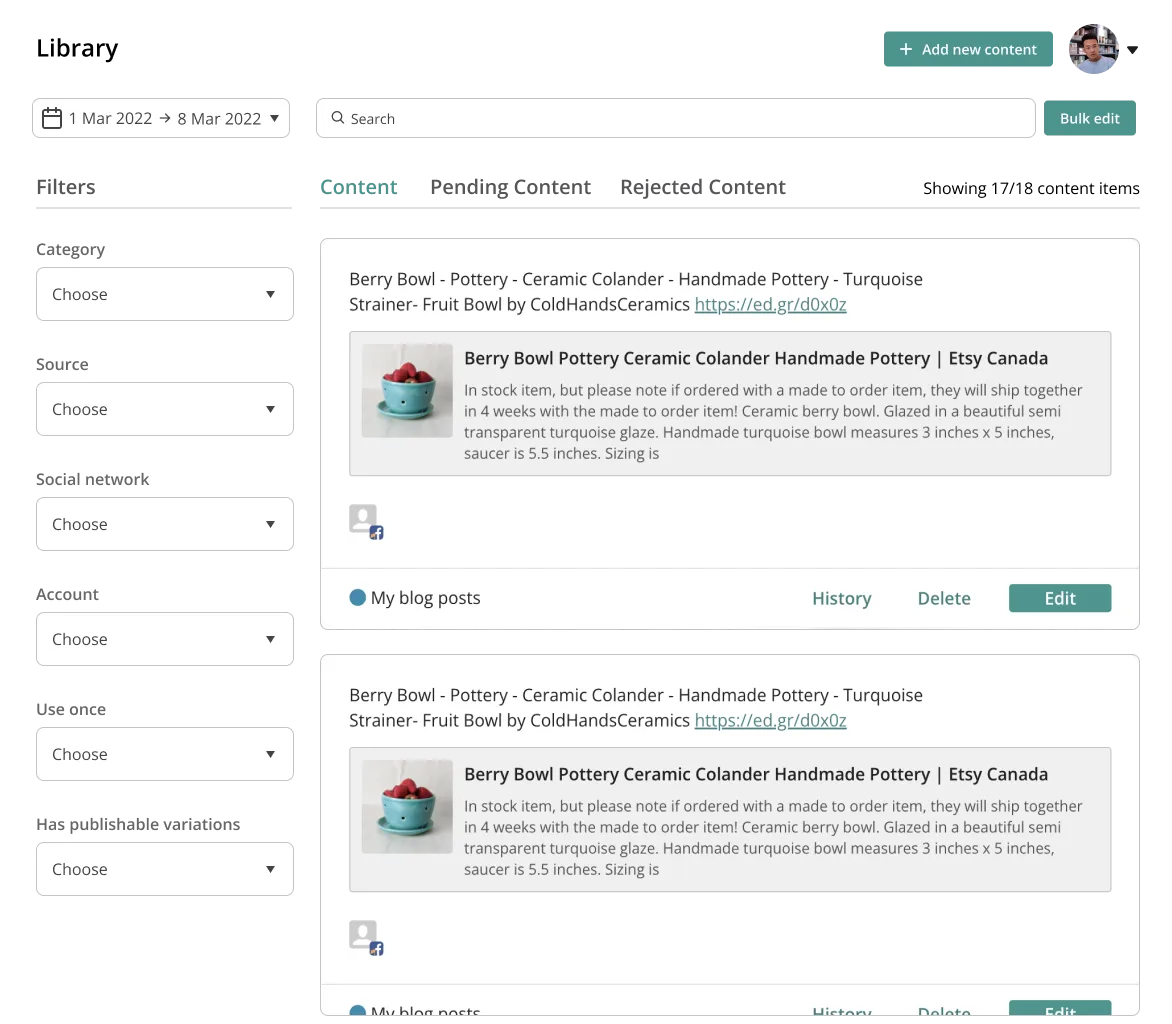Switch to the Content tab
The height and width of the screenshot is (1024, 1172).
click(359, 187)
